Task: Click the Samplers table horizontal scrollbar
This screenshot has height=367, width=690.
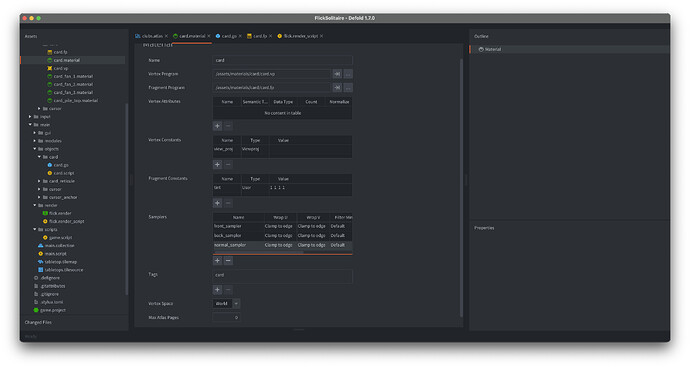Action: (x=258, y=253)
